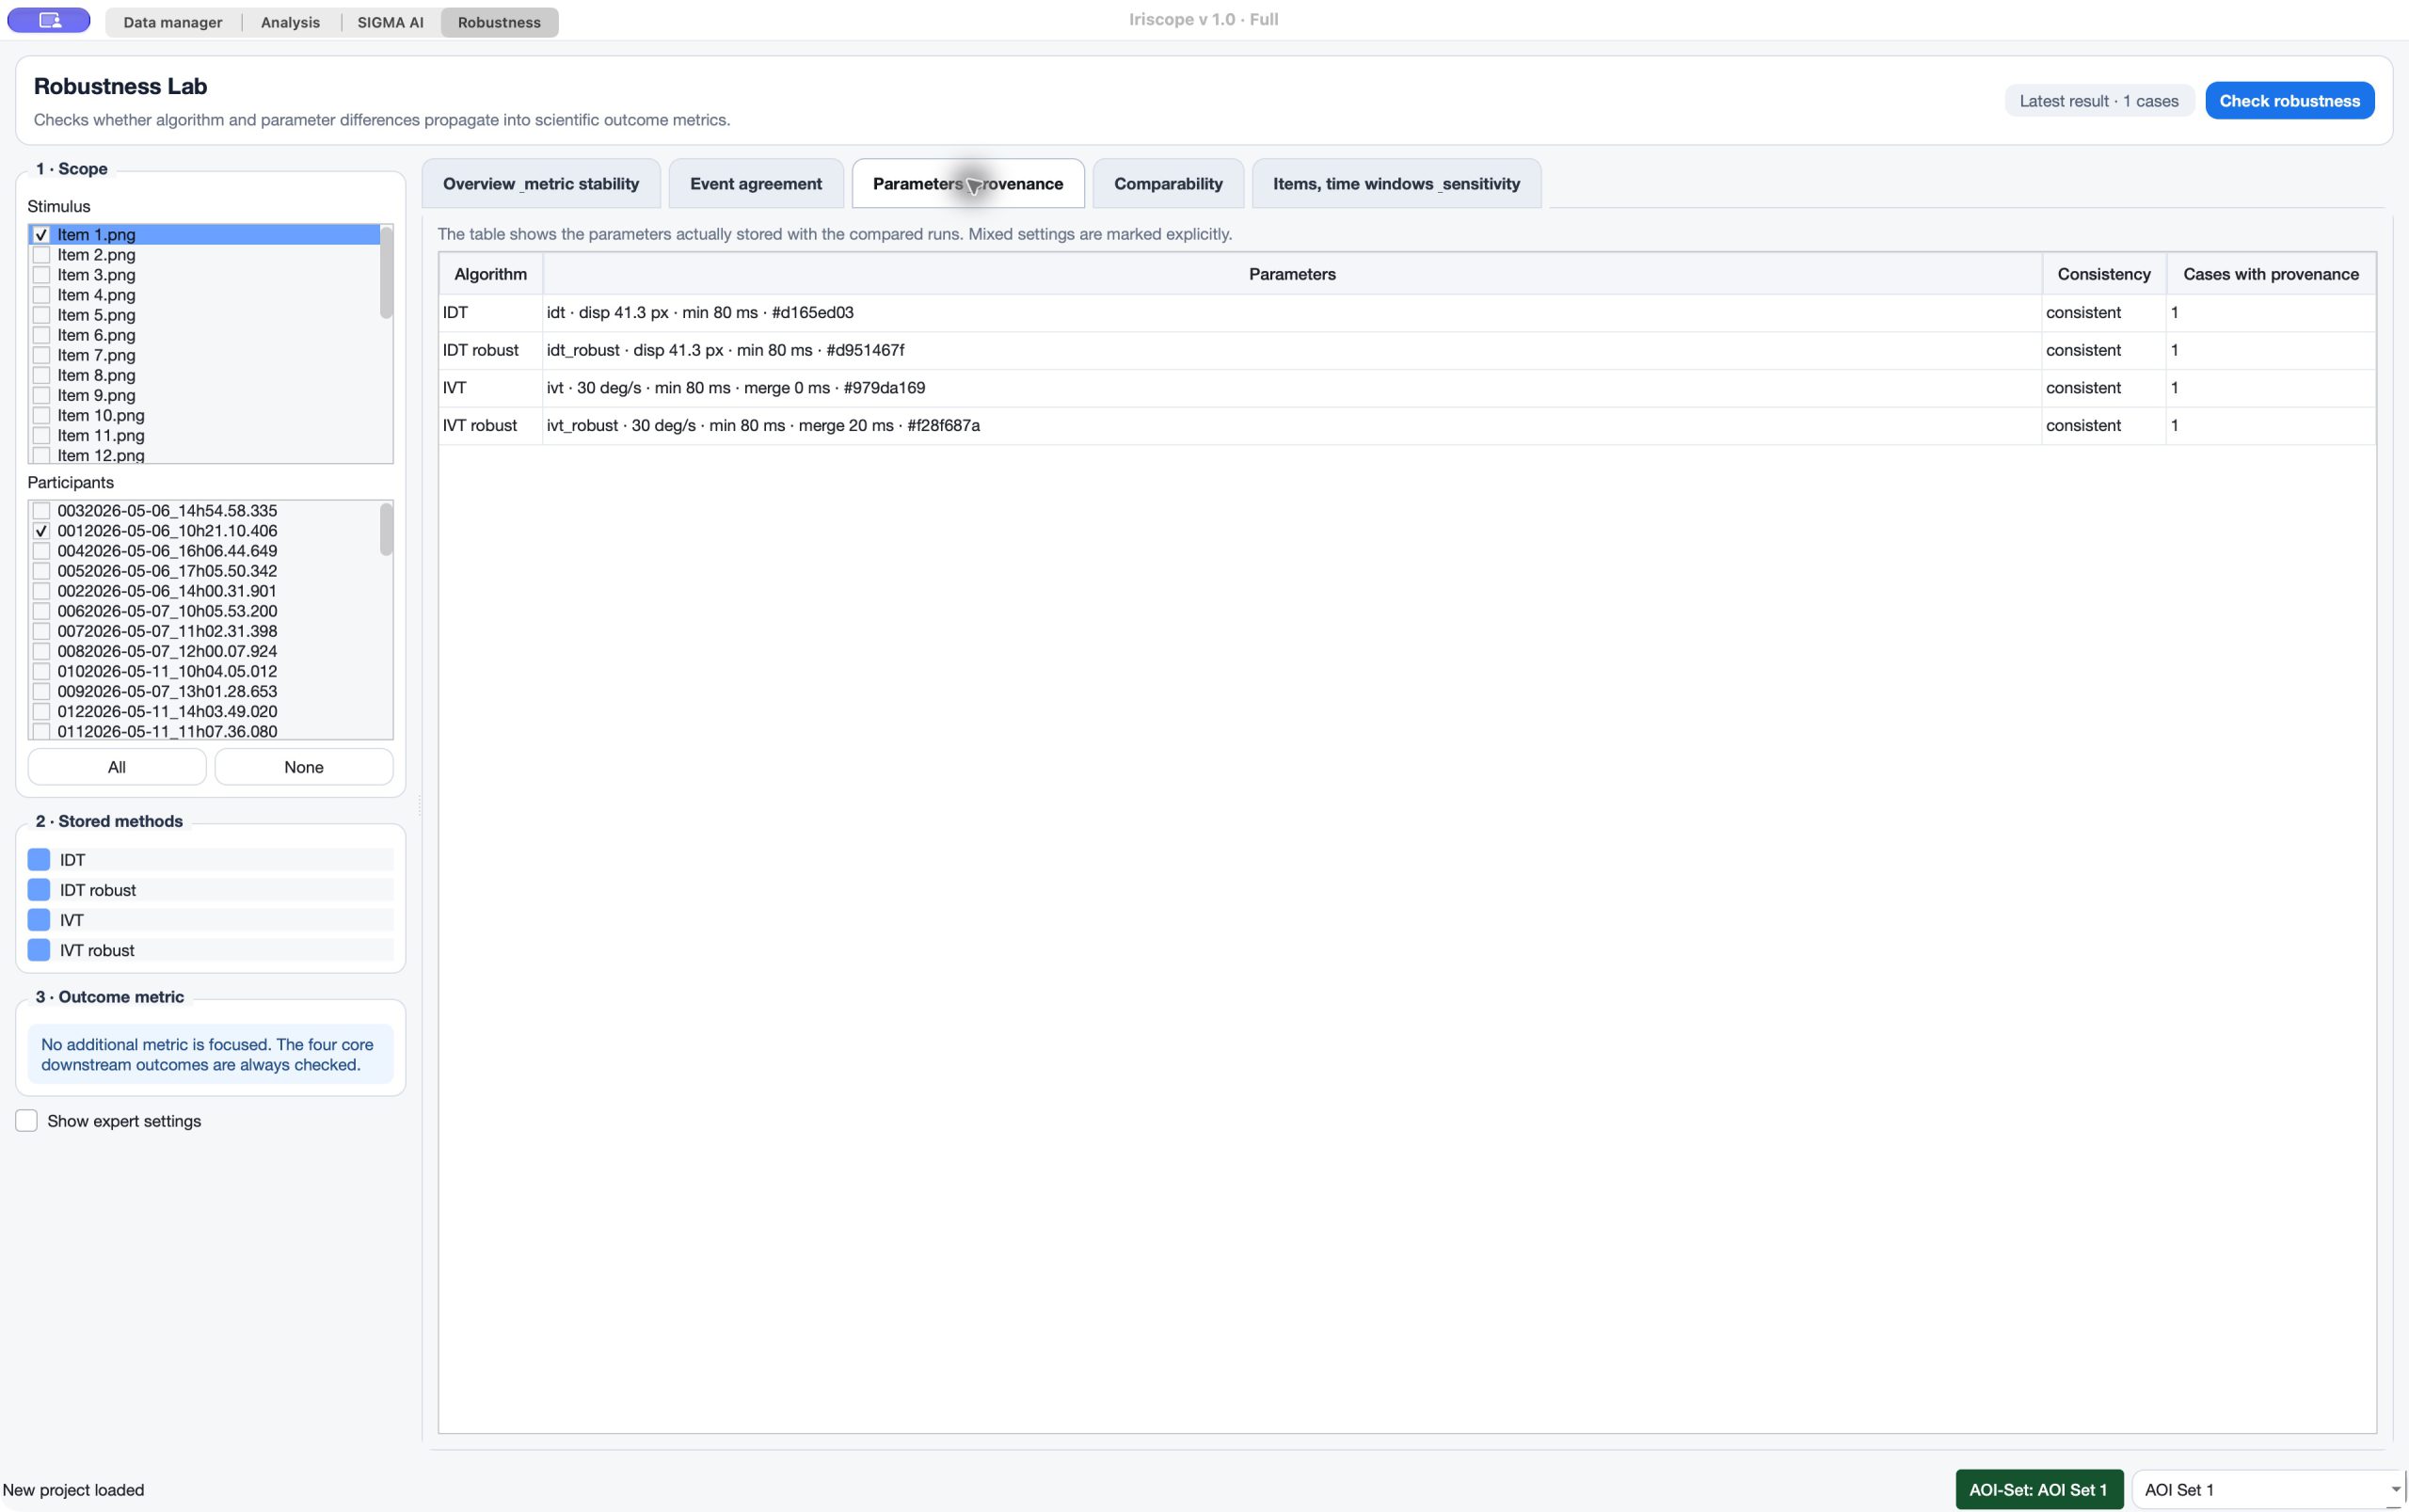Toggle the blue IDT method swatch
2409x1512 pixels.
pyautogui.click(x=39, y=860)
